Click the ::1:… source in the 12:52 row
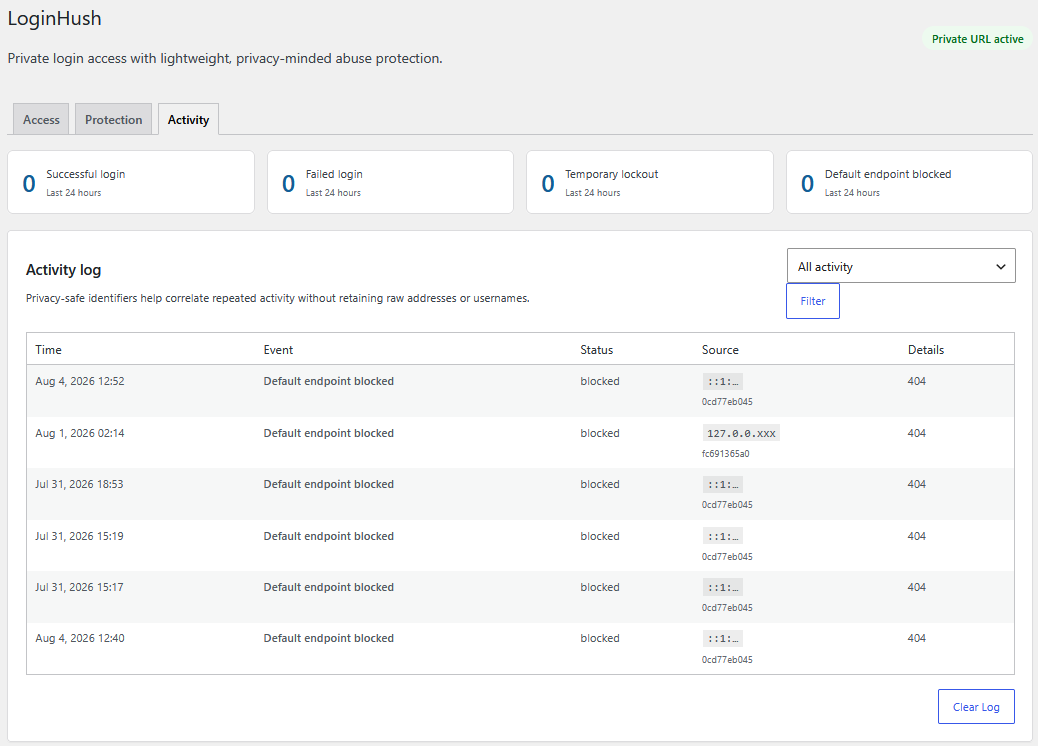1038x746 pixels. (x=722, y=381)
